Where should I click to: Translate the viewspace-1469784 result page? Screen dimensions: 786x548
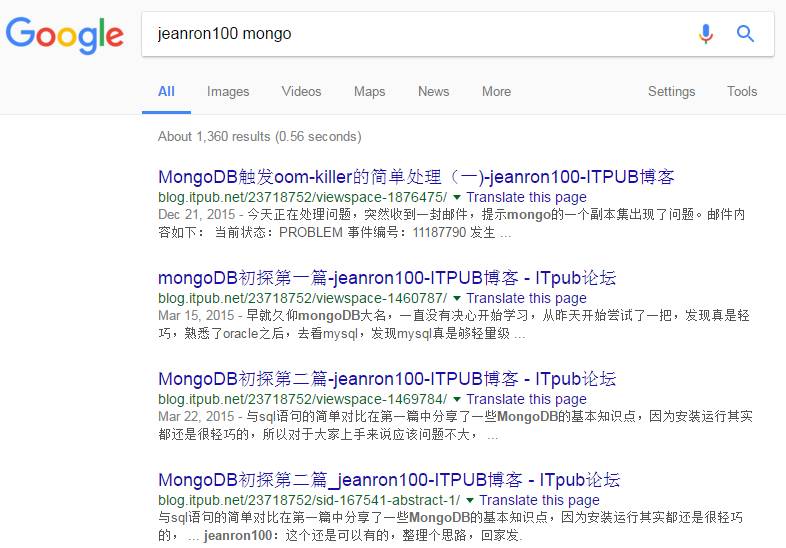tap(526, 399)
